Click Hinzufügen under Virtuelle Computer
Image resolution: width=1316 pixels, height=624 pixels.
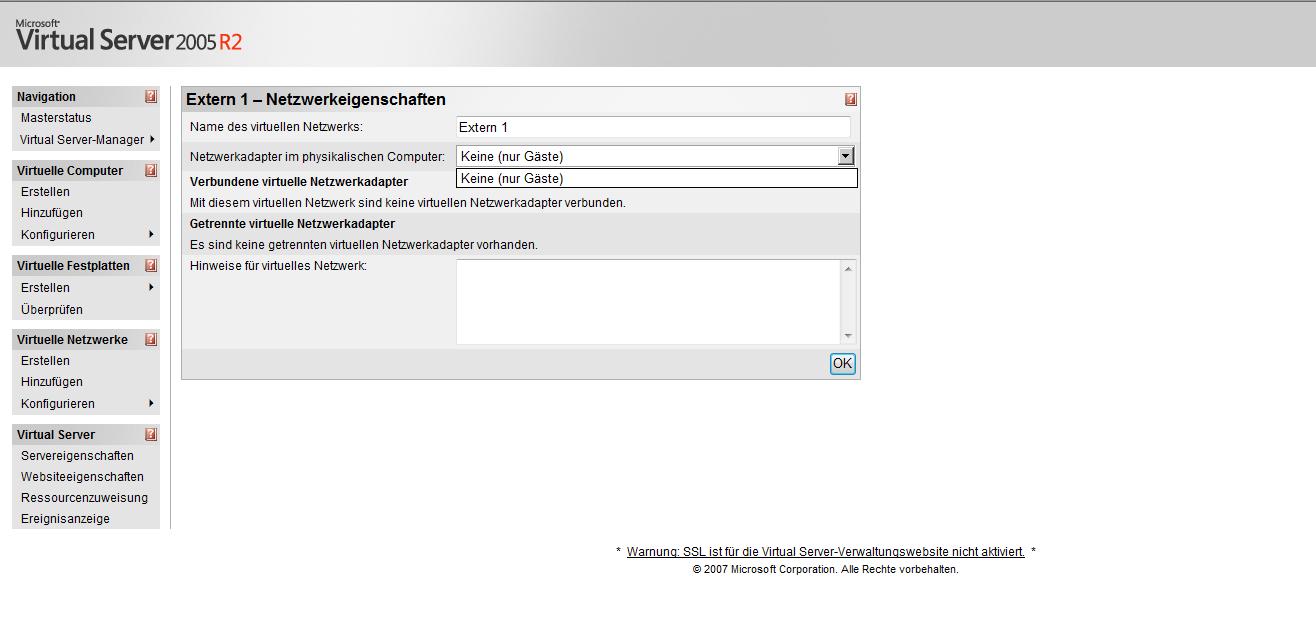pyautogui.click(x=52, y=213)
